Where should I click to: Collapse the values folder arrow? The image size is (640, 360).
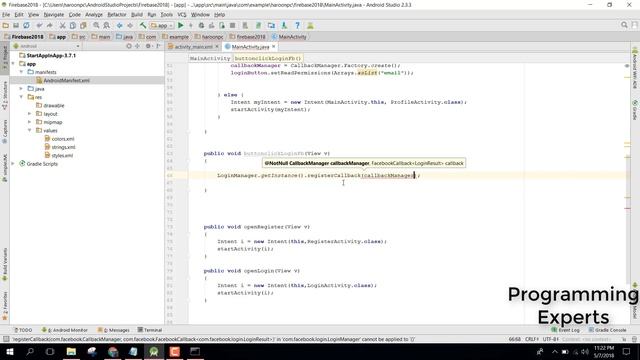[x=29, y=131]
